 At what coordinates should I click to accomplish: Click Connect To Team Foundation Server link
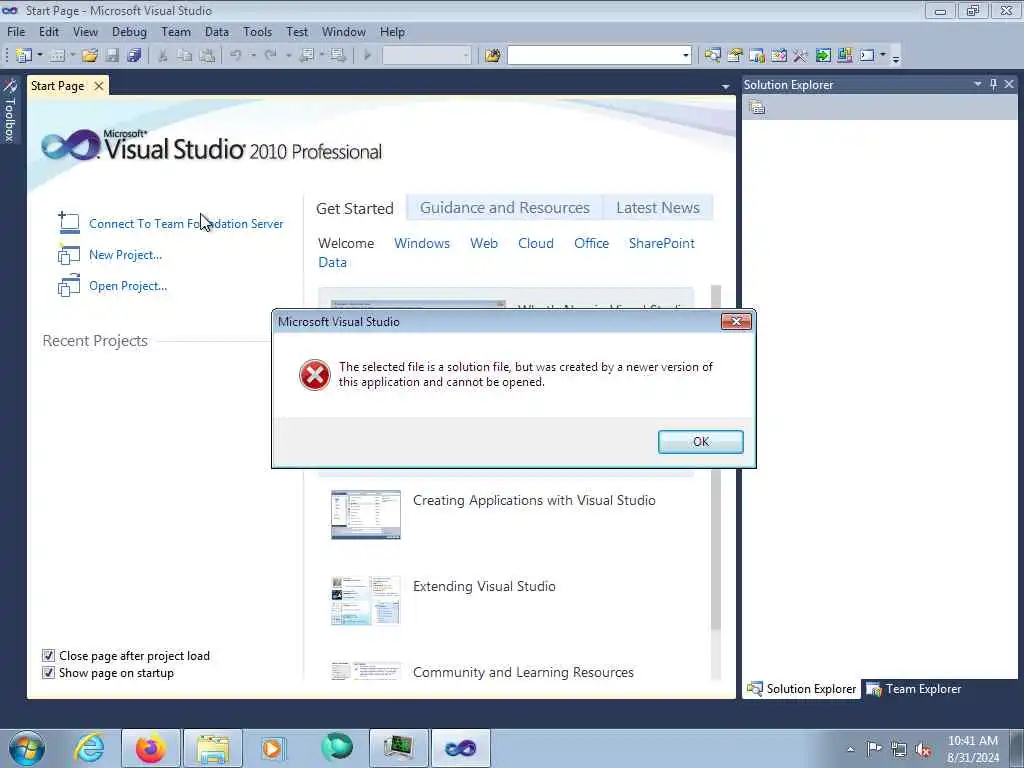[186, 223]
